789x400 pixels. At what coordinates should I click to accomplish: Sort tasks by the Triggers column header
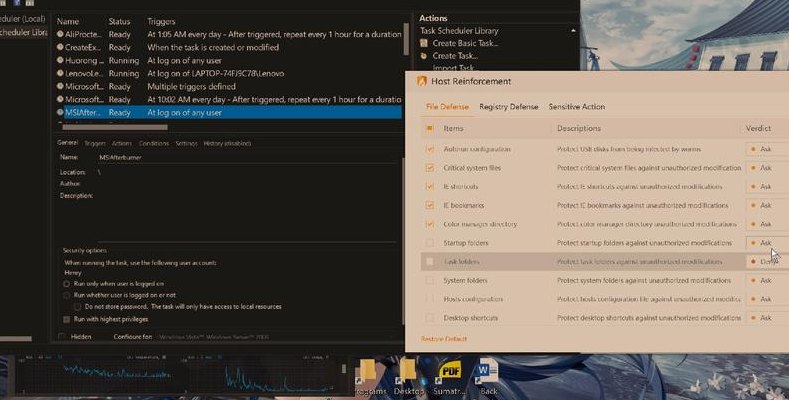tap(161, 22)
